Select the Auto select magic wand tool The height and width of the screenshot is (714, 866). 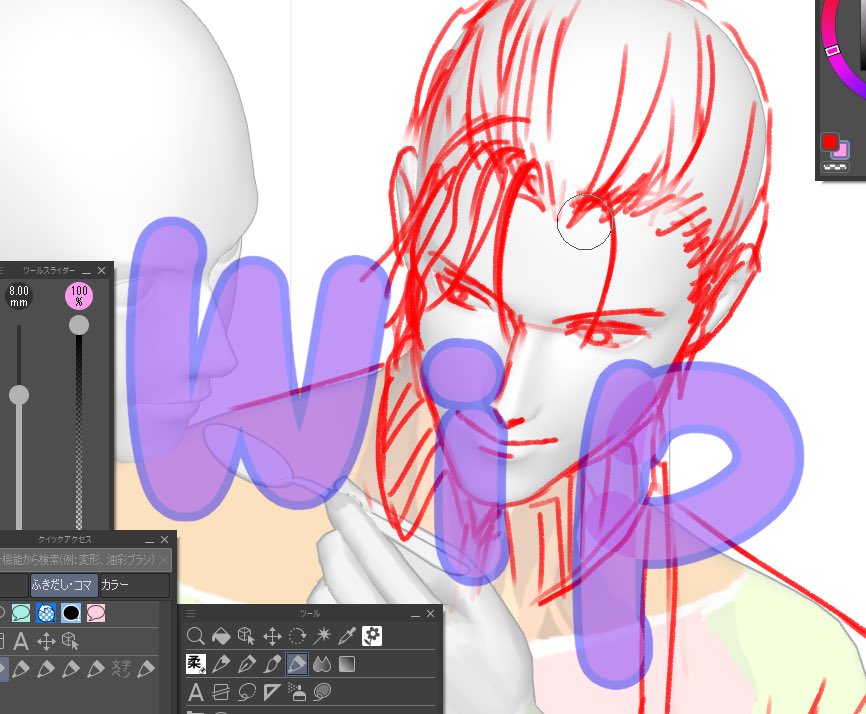322,636
